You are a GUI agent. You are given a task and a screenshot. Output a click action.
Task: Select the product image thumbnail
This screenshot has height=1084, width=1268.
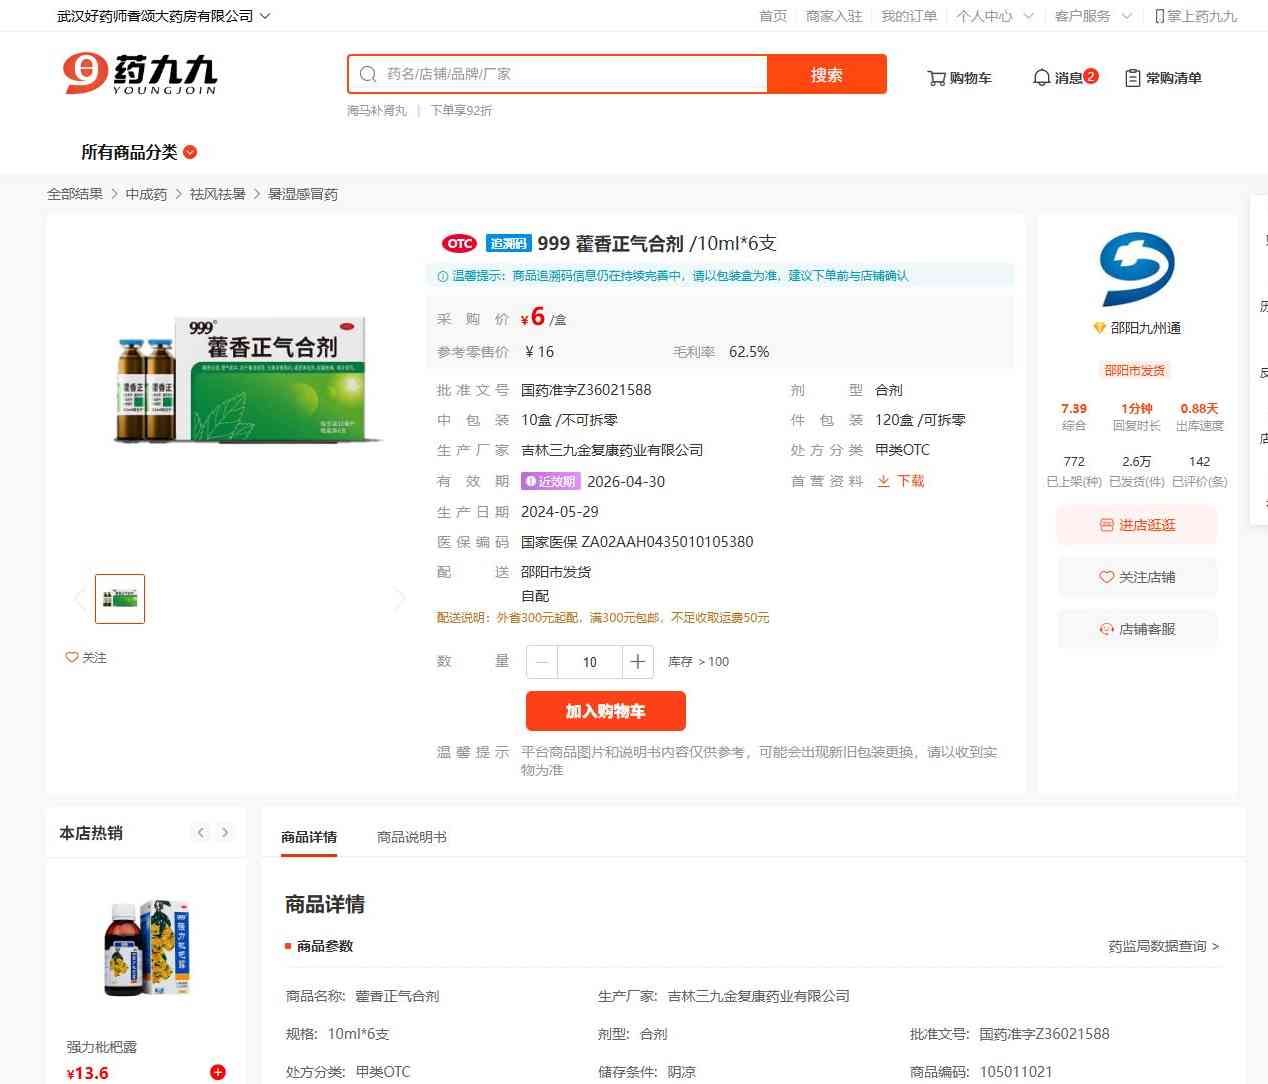click(120, 599)
